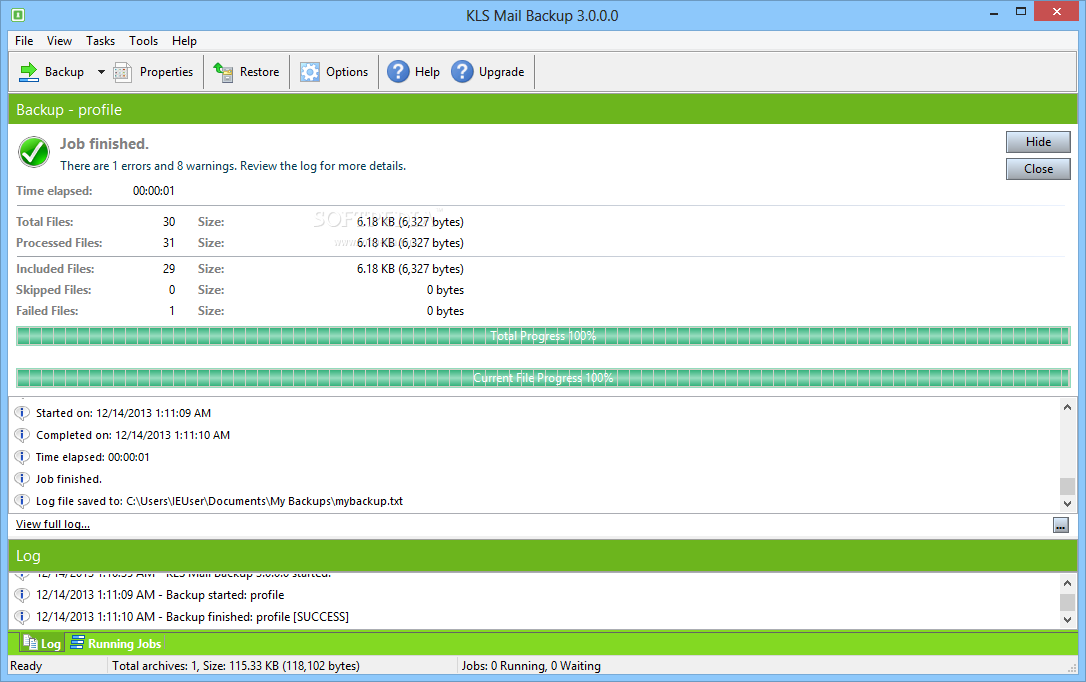Click the Current File Progress 100% bar
The width and height of the screenshot is (1086, 682).
click(543, 377)
